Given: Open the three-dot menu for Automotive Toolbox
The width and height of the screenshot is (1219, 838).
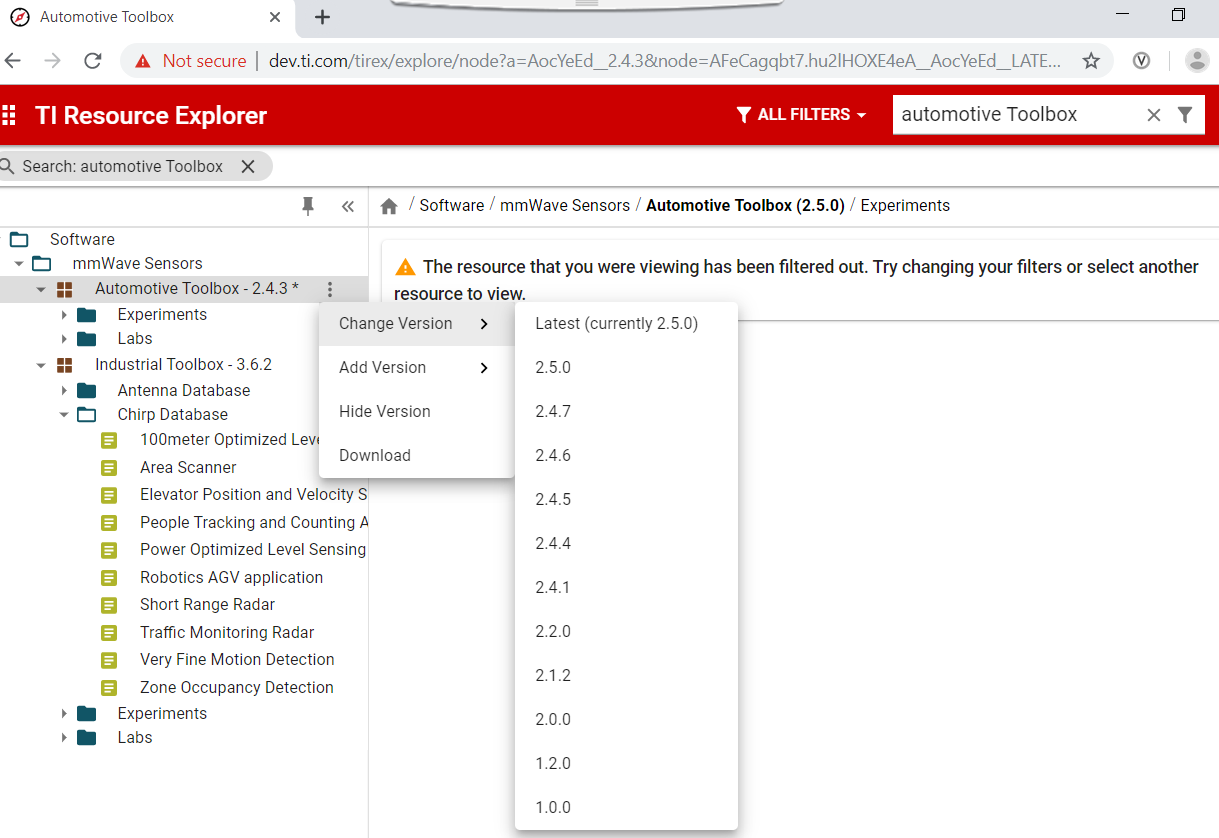Looking at the screenshot, I should pyautogui.click(x=330, y=289).
